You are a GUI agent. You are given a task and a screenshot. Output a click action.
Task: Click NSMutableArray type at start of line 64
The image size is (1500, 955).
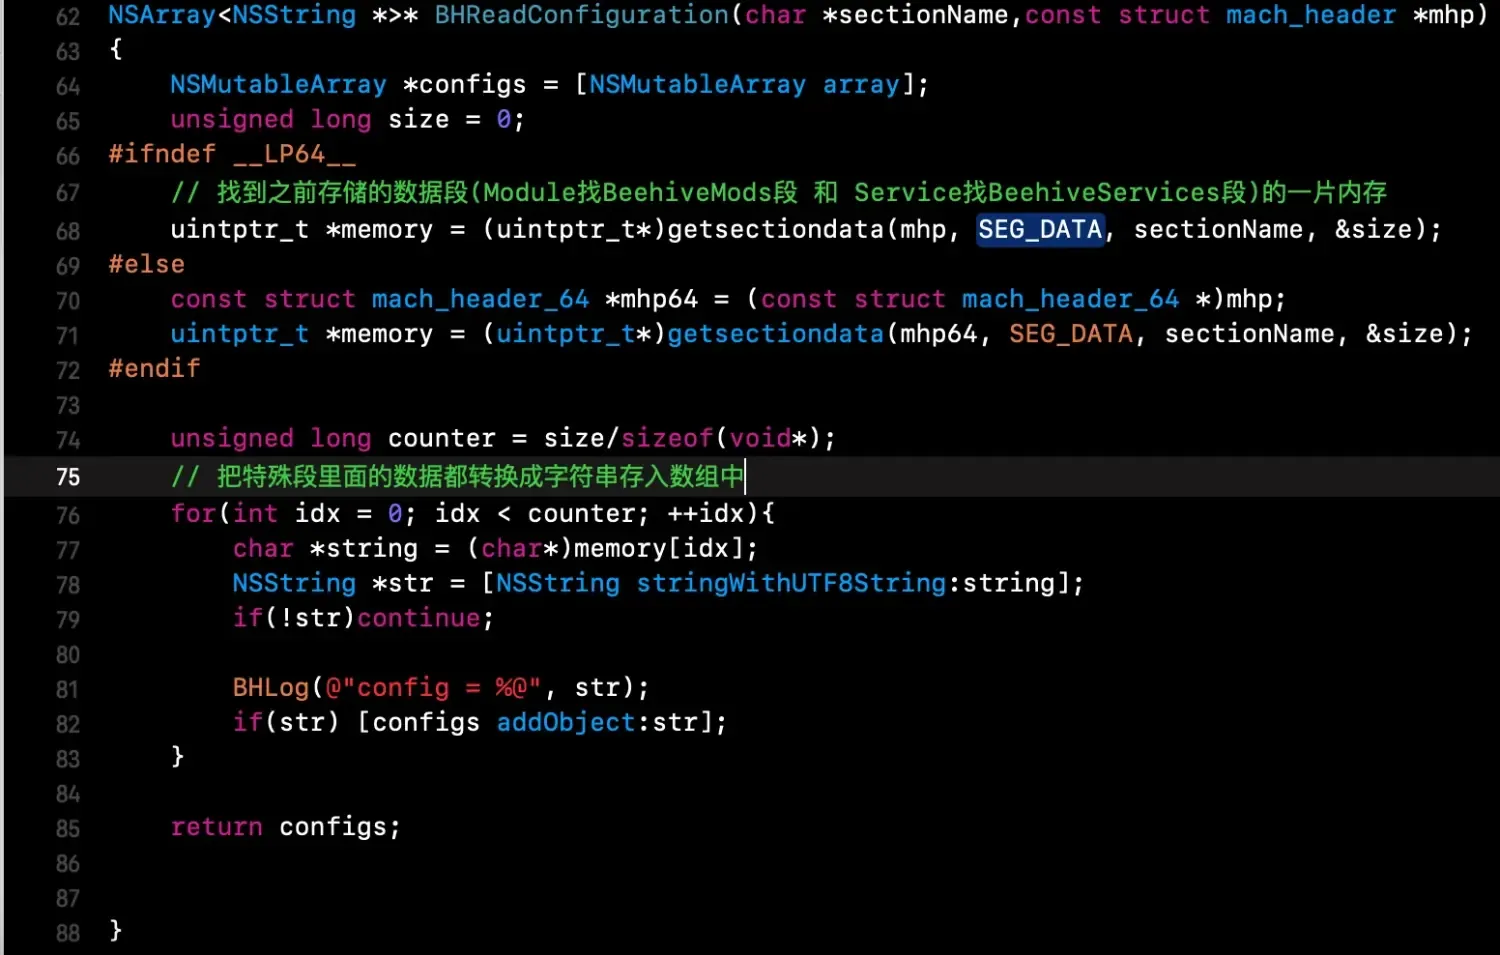point(278,85)
